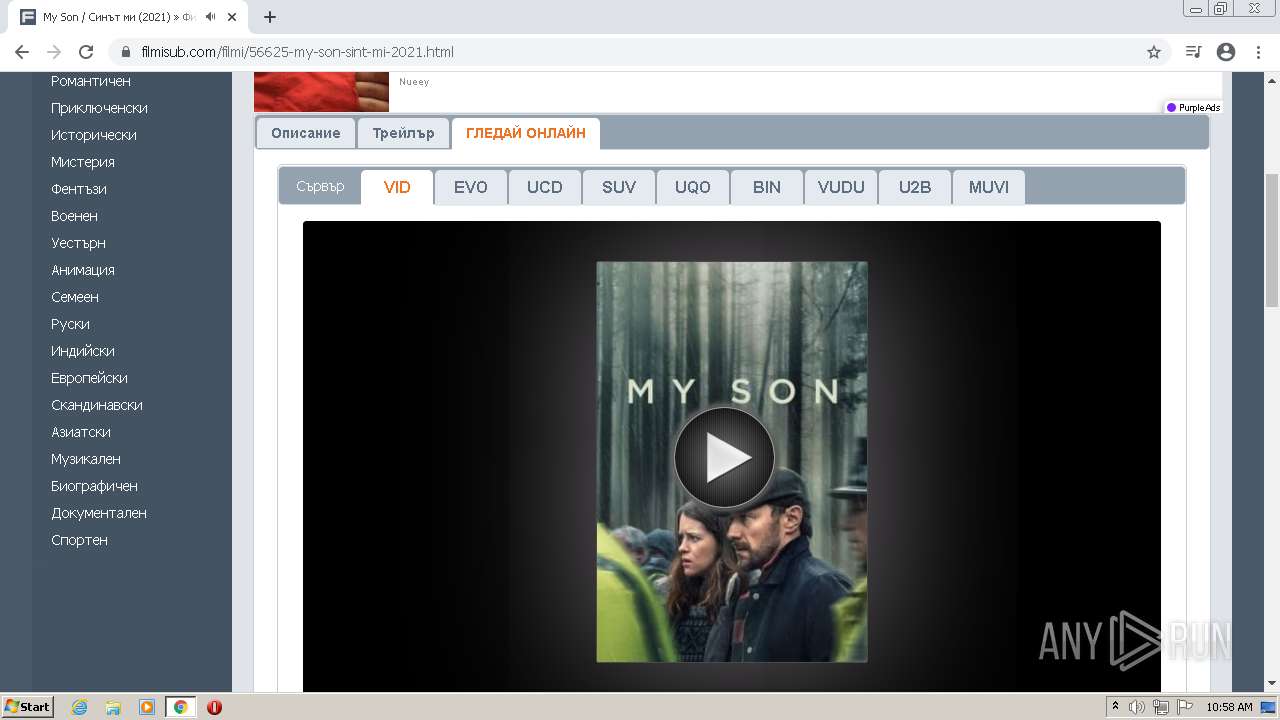
Task: Open the media control icon in toolbar
Action: coord(1193,52)
